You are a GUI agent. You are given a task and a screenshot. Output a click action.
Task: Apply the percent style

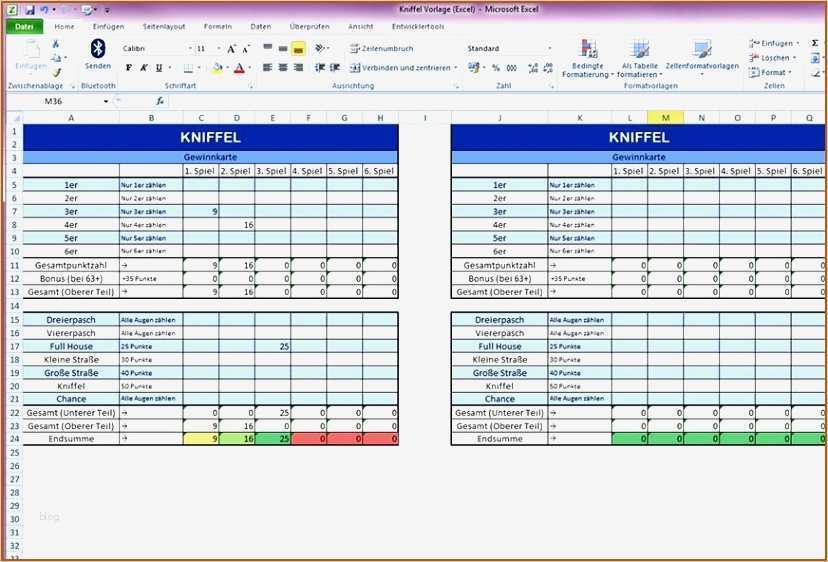pyautogui.click(x=496, y=68)
